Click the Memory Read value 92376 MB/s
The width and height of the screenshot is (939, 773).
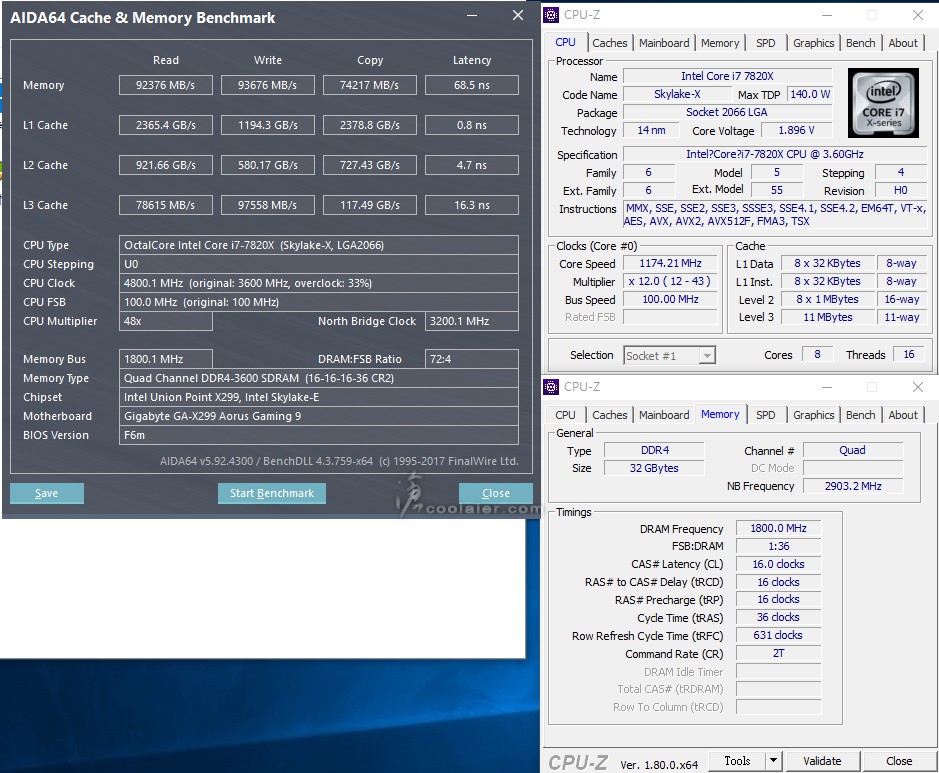pos(166,85)
